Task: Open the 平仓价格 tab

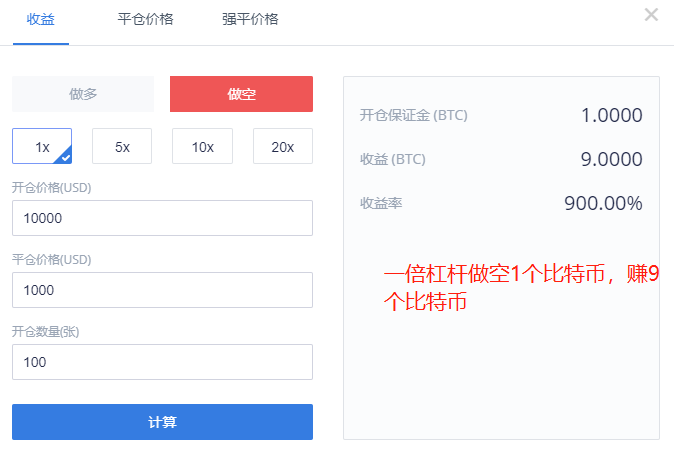Action: coord(145,19)
